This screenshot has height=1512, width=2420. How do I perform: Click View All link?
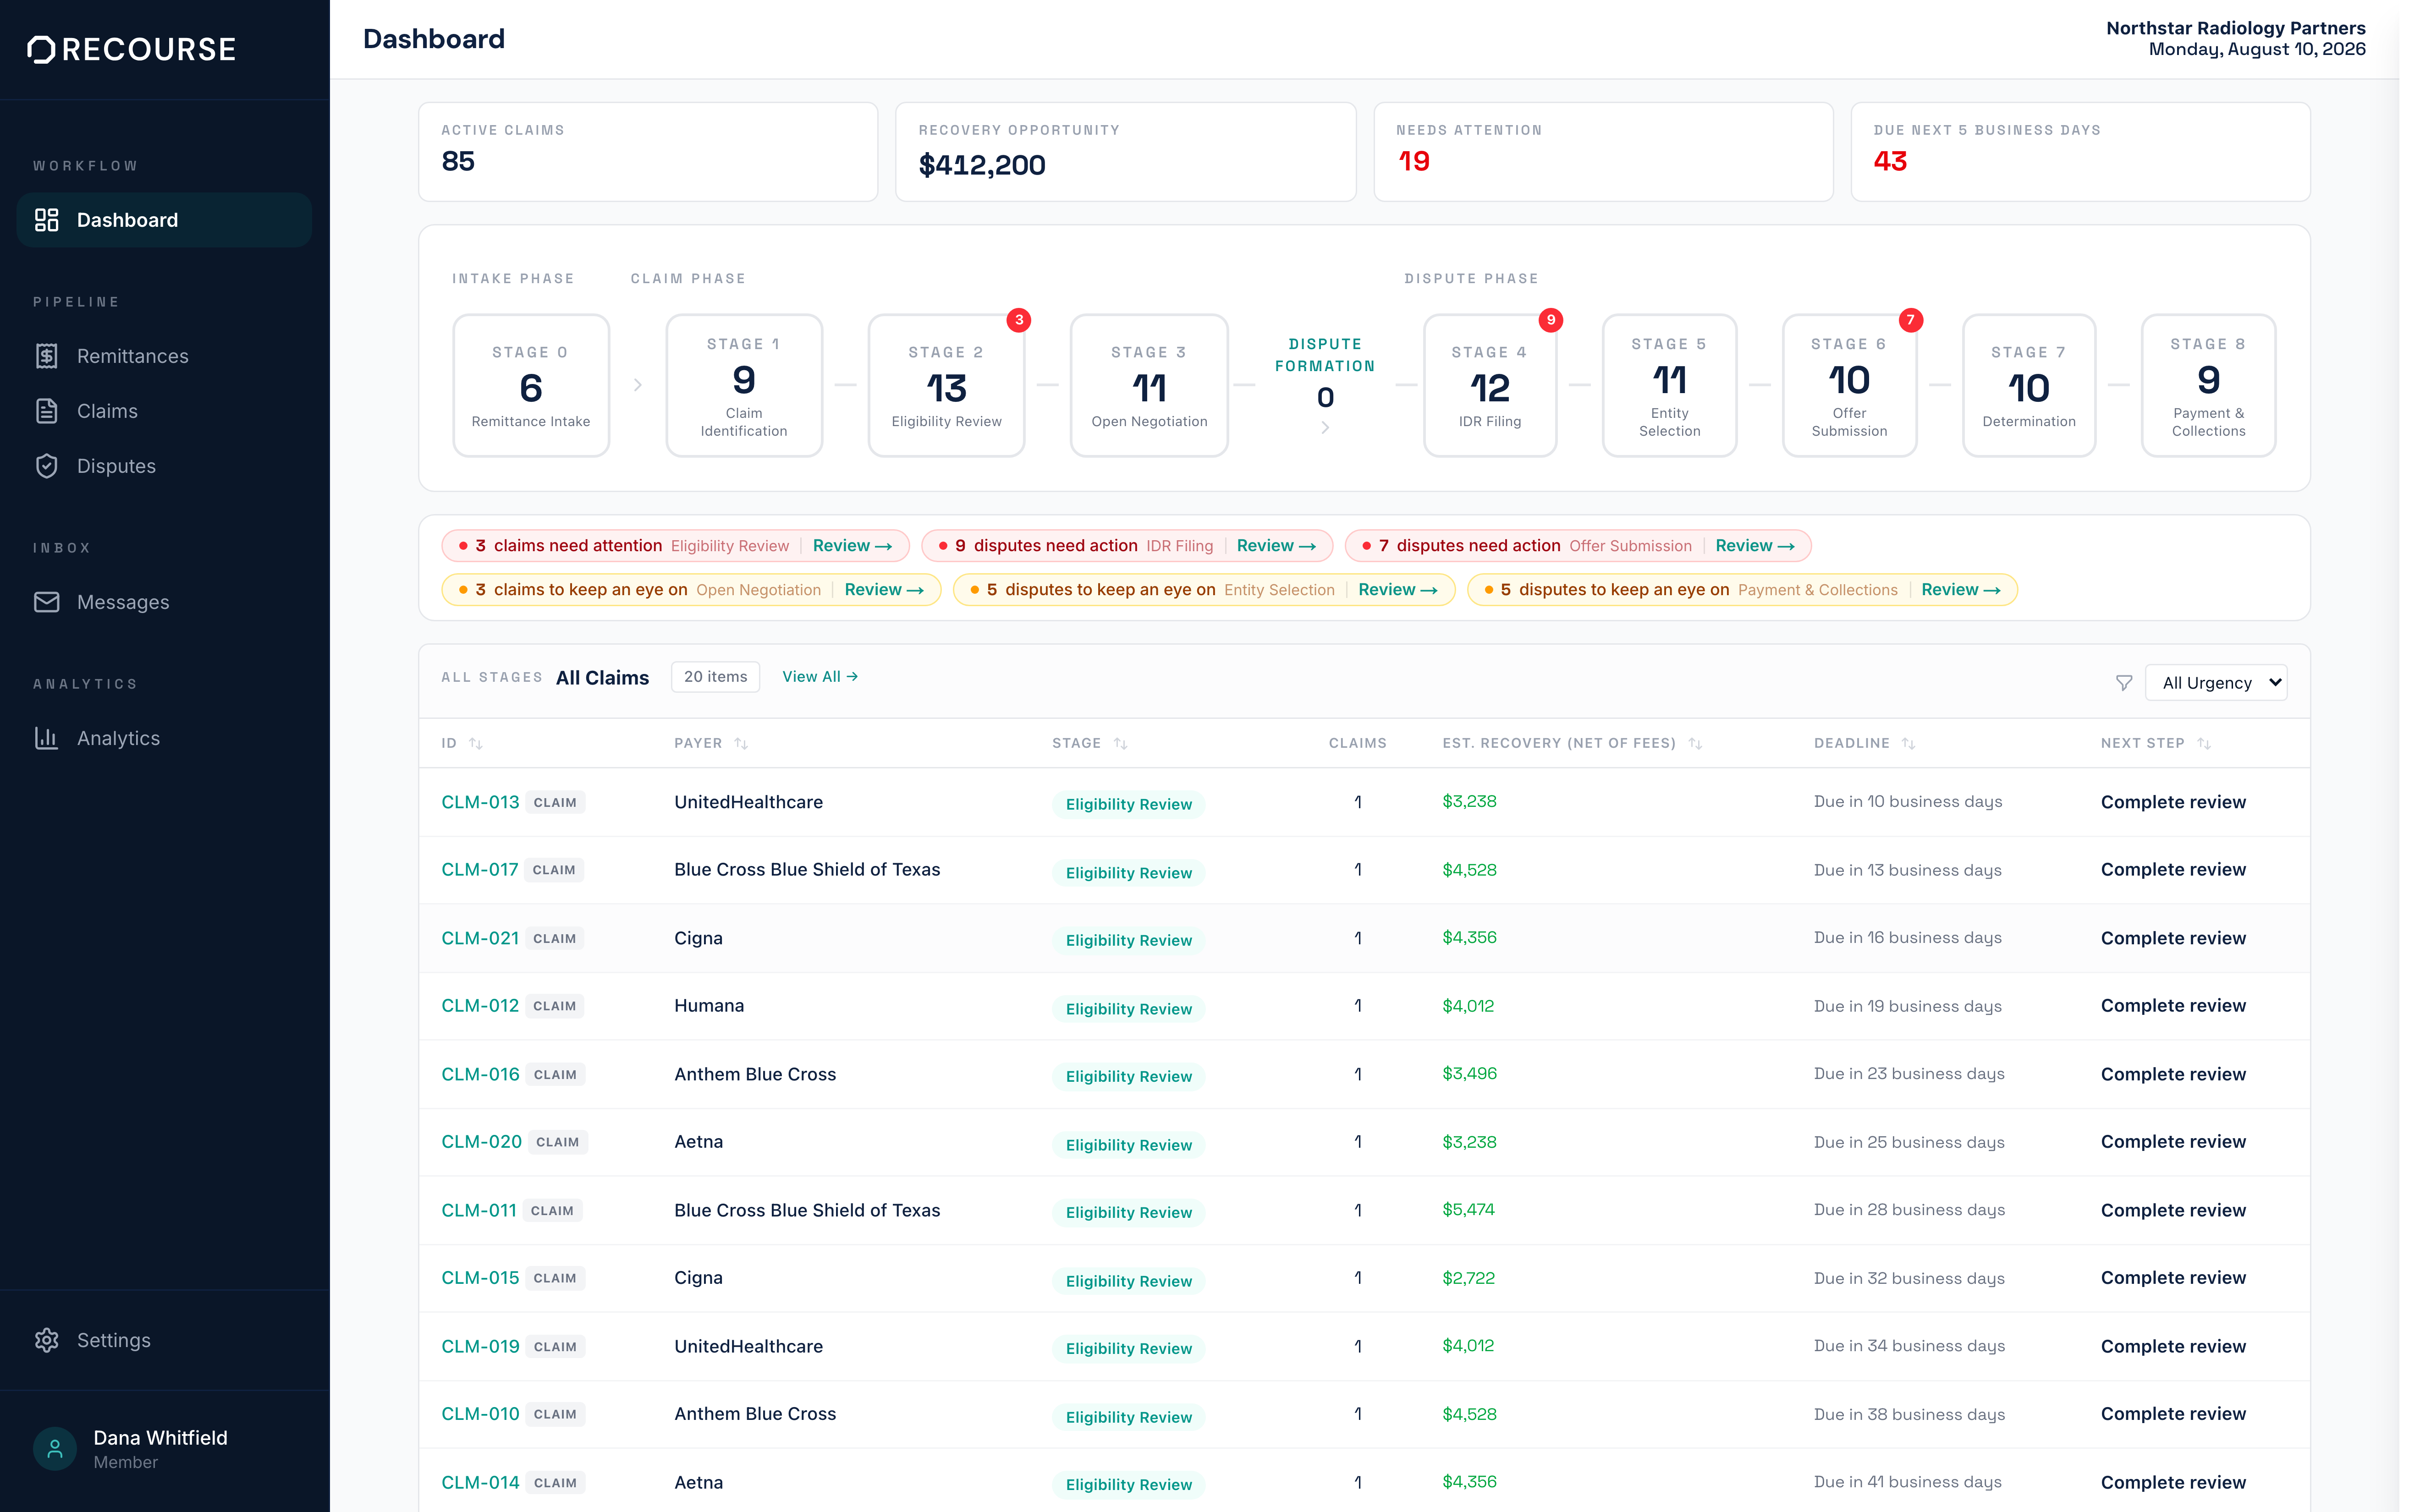(x=820, y=677)
